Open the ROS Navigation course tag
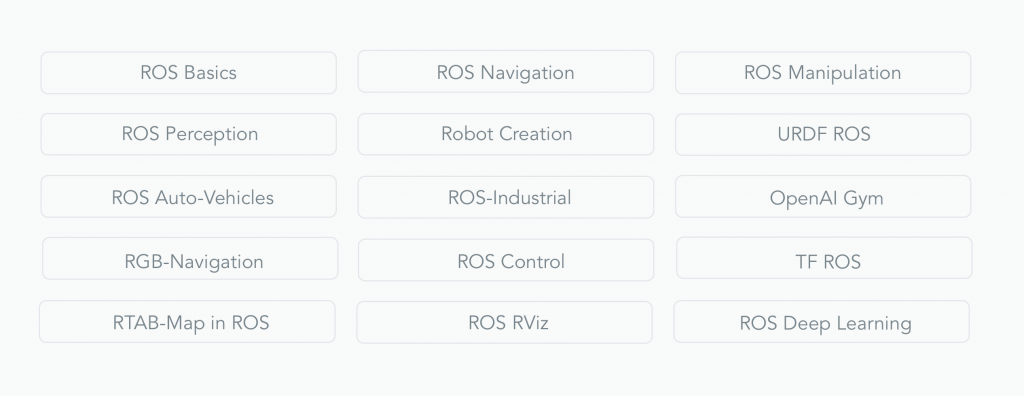1024x396 pixels. [x=505, y=72]
